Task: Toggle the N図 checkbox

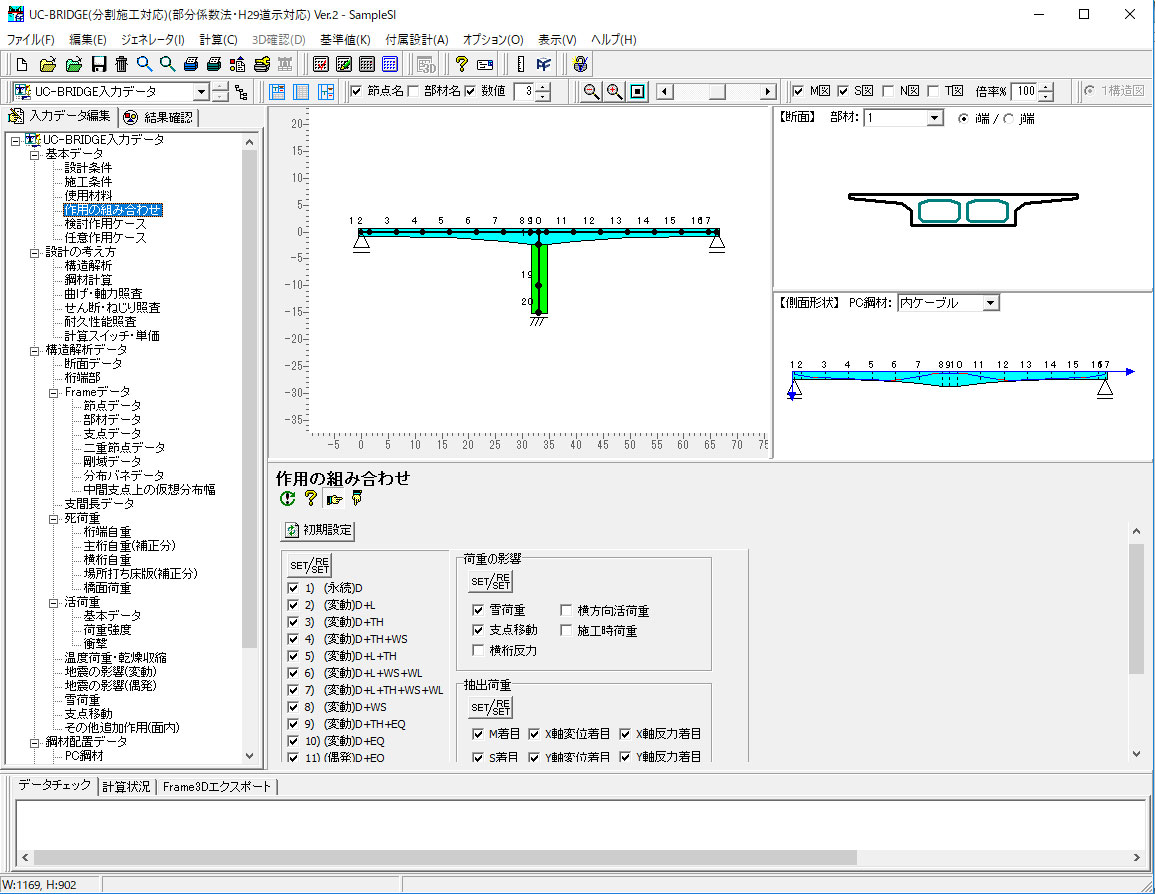Action: (x=888, y=92)
